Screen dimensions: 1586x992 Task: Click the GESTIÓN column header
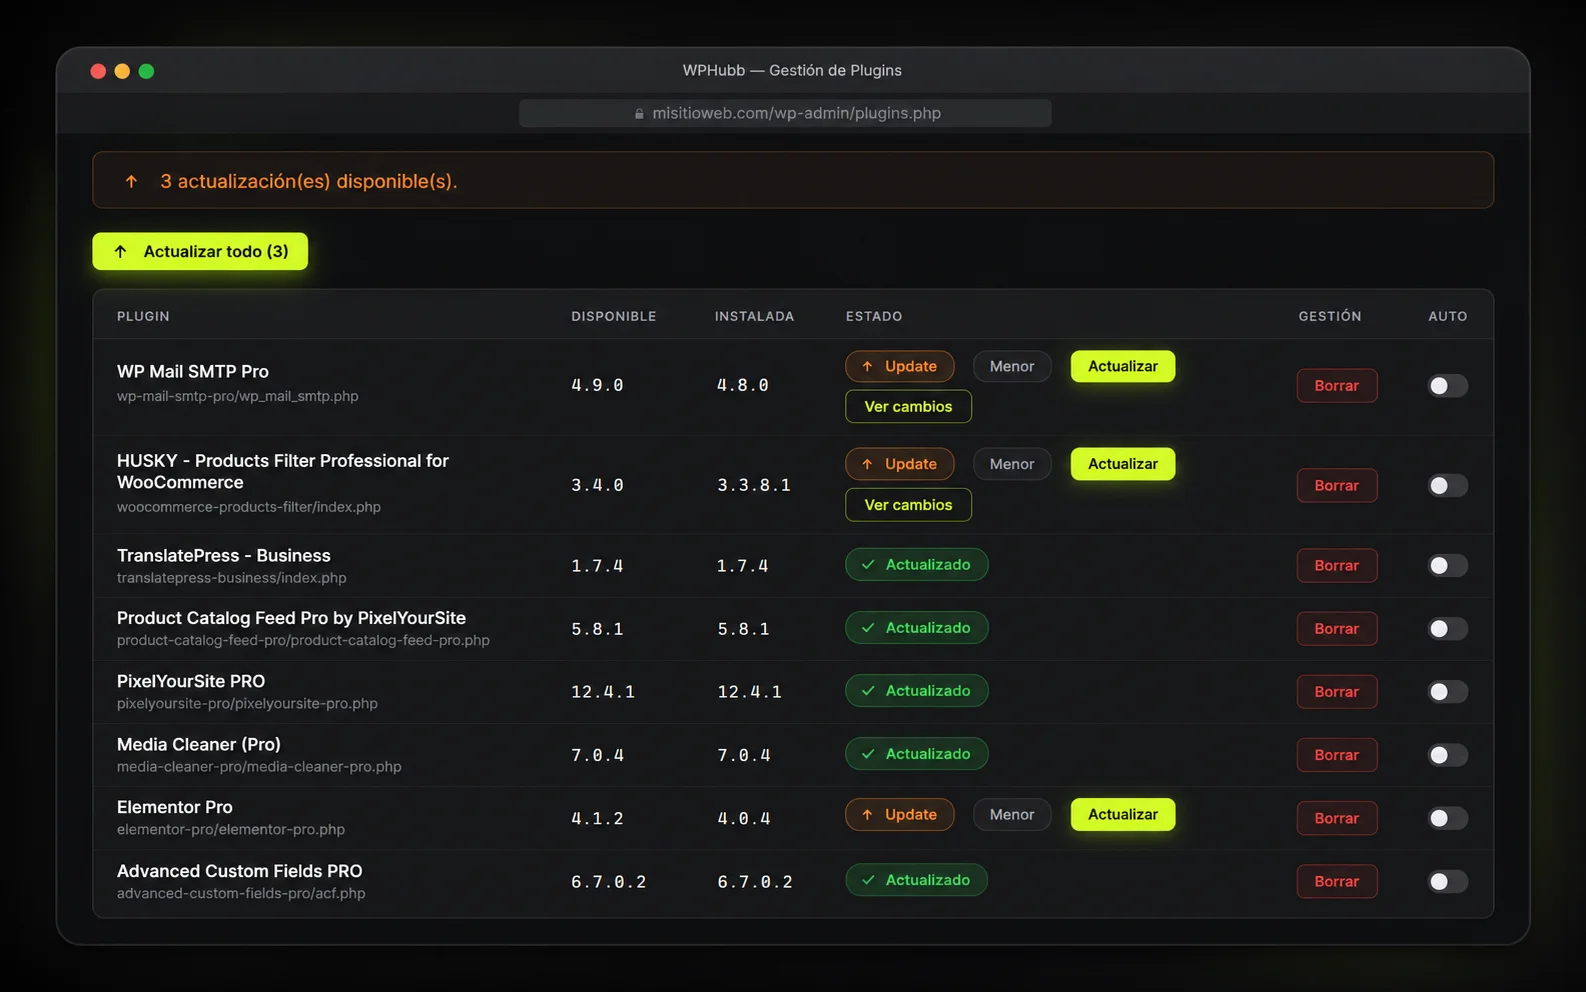tap(1330, 316)
